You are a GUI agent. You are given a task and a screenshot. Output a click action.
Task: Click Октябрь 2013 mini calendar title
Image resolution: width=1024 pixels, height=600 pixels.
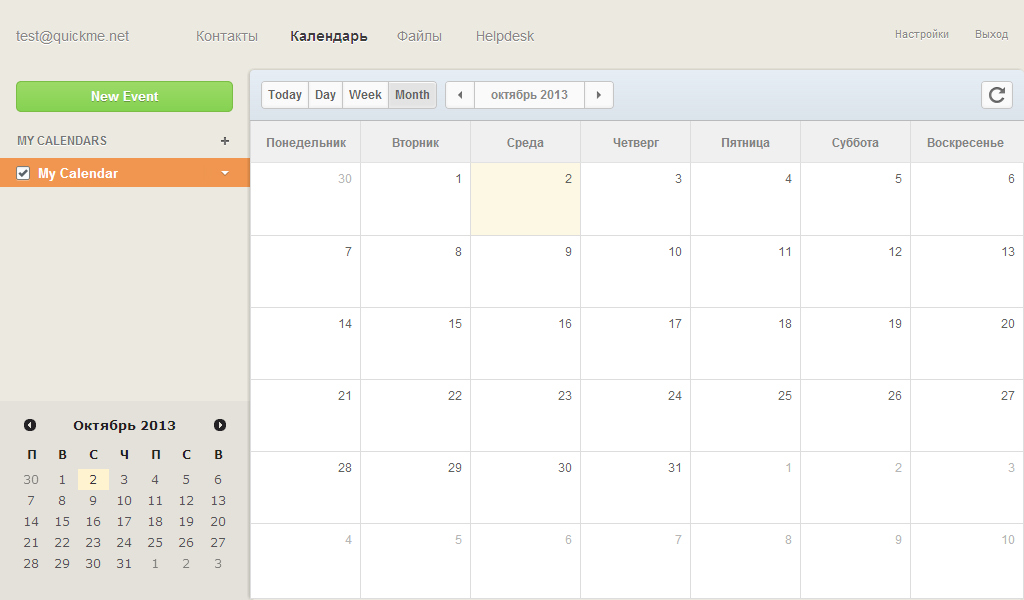click(124, 426)
